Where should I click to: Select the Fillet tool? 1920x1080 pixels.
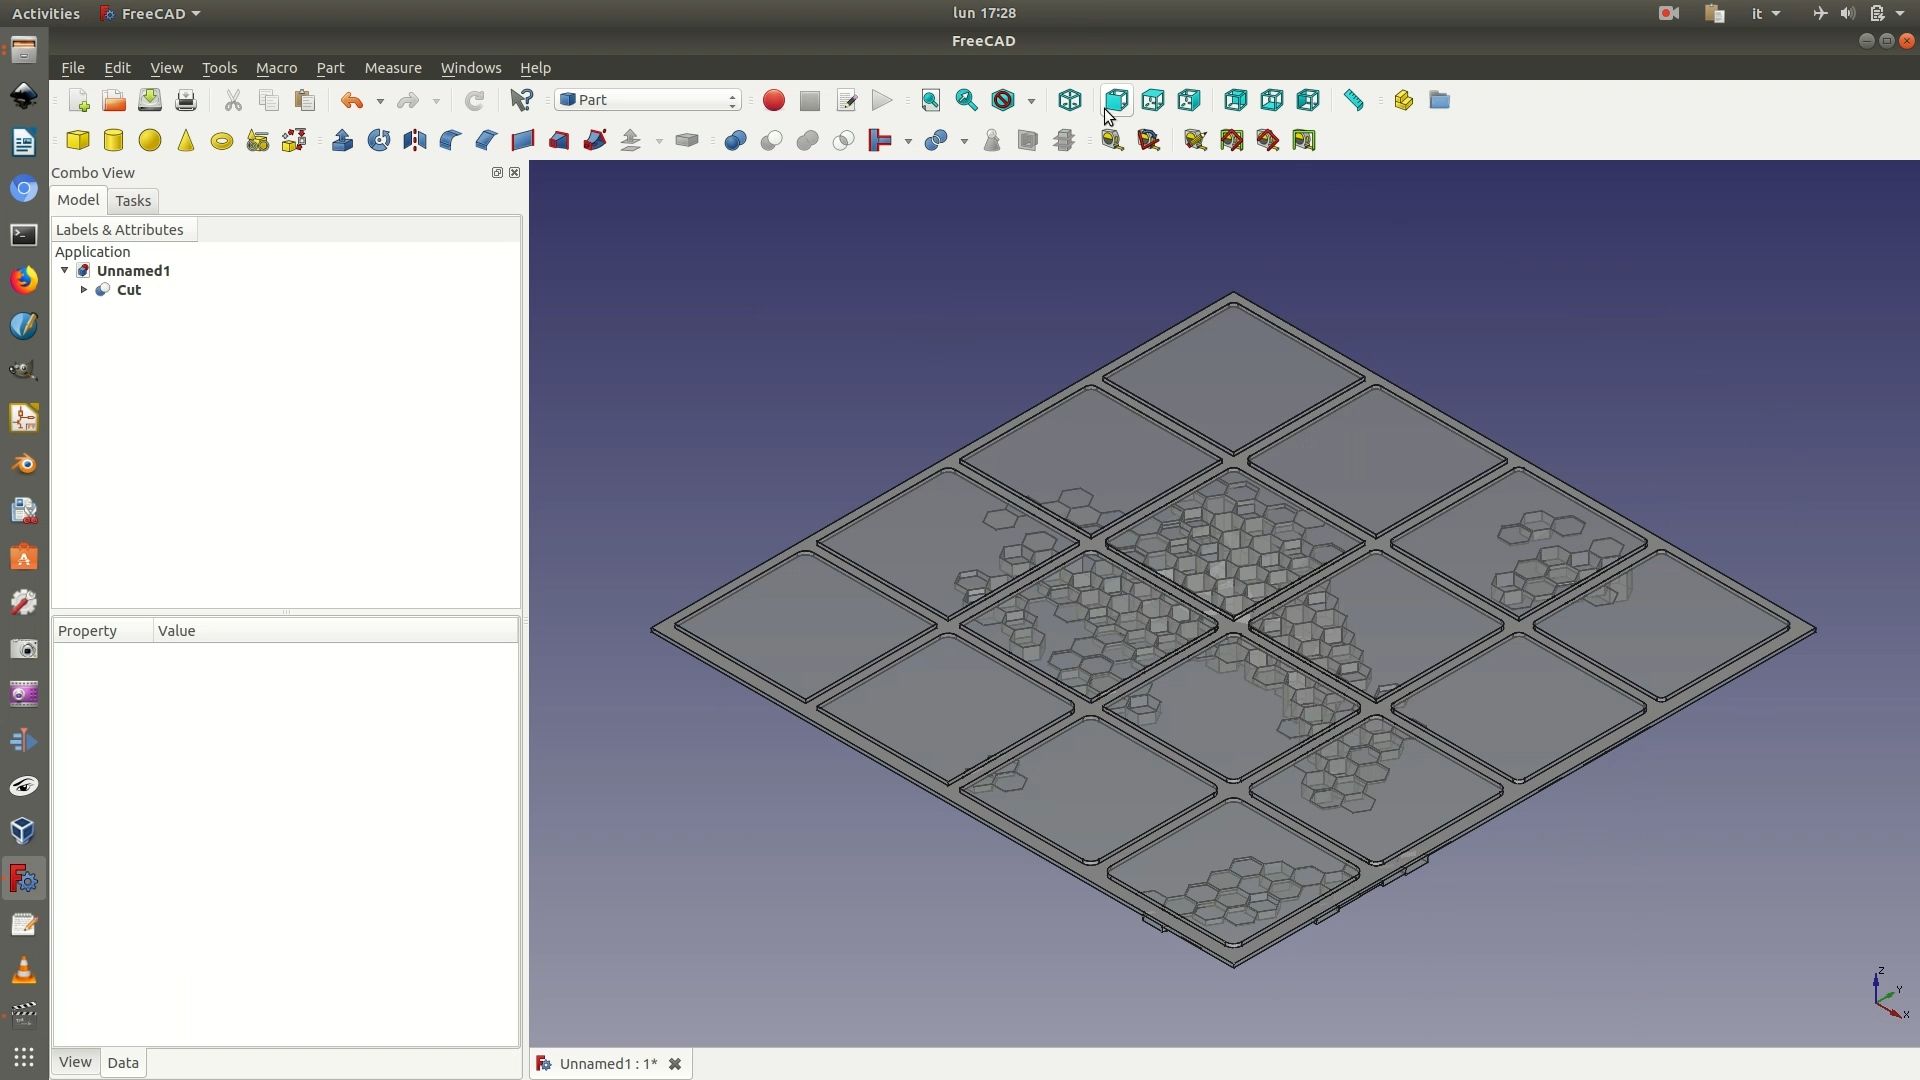[x=451, y=140]
